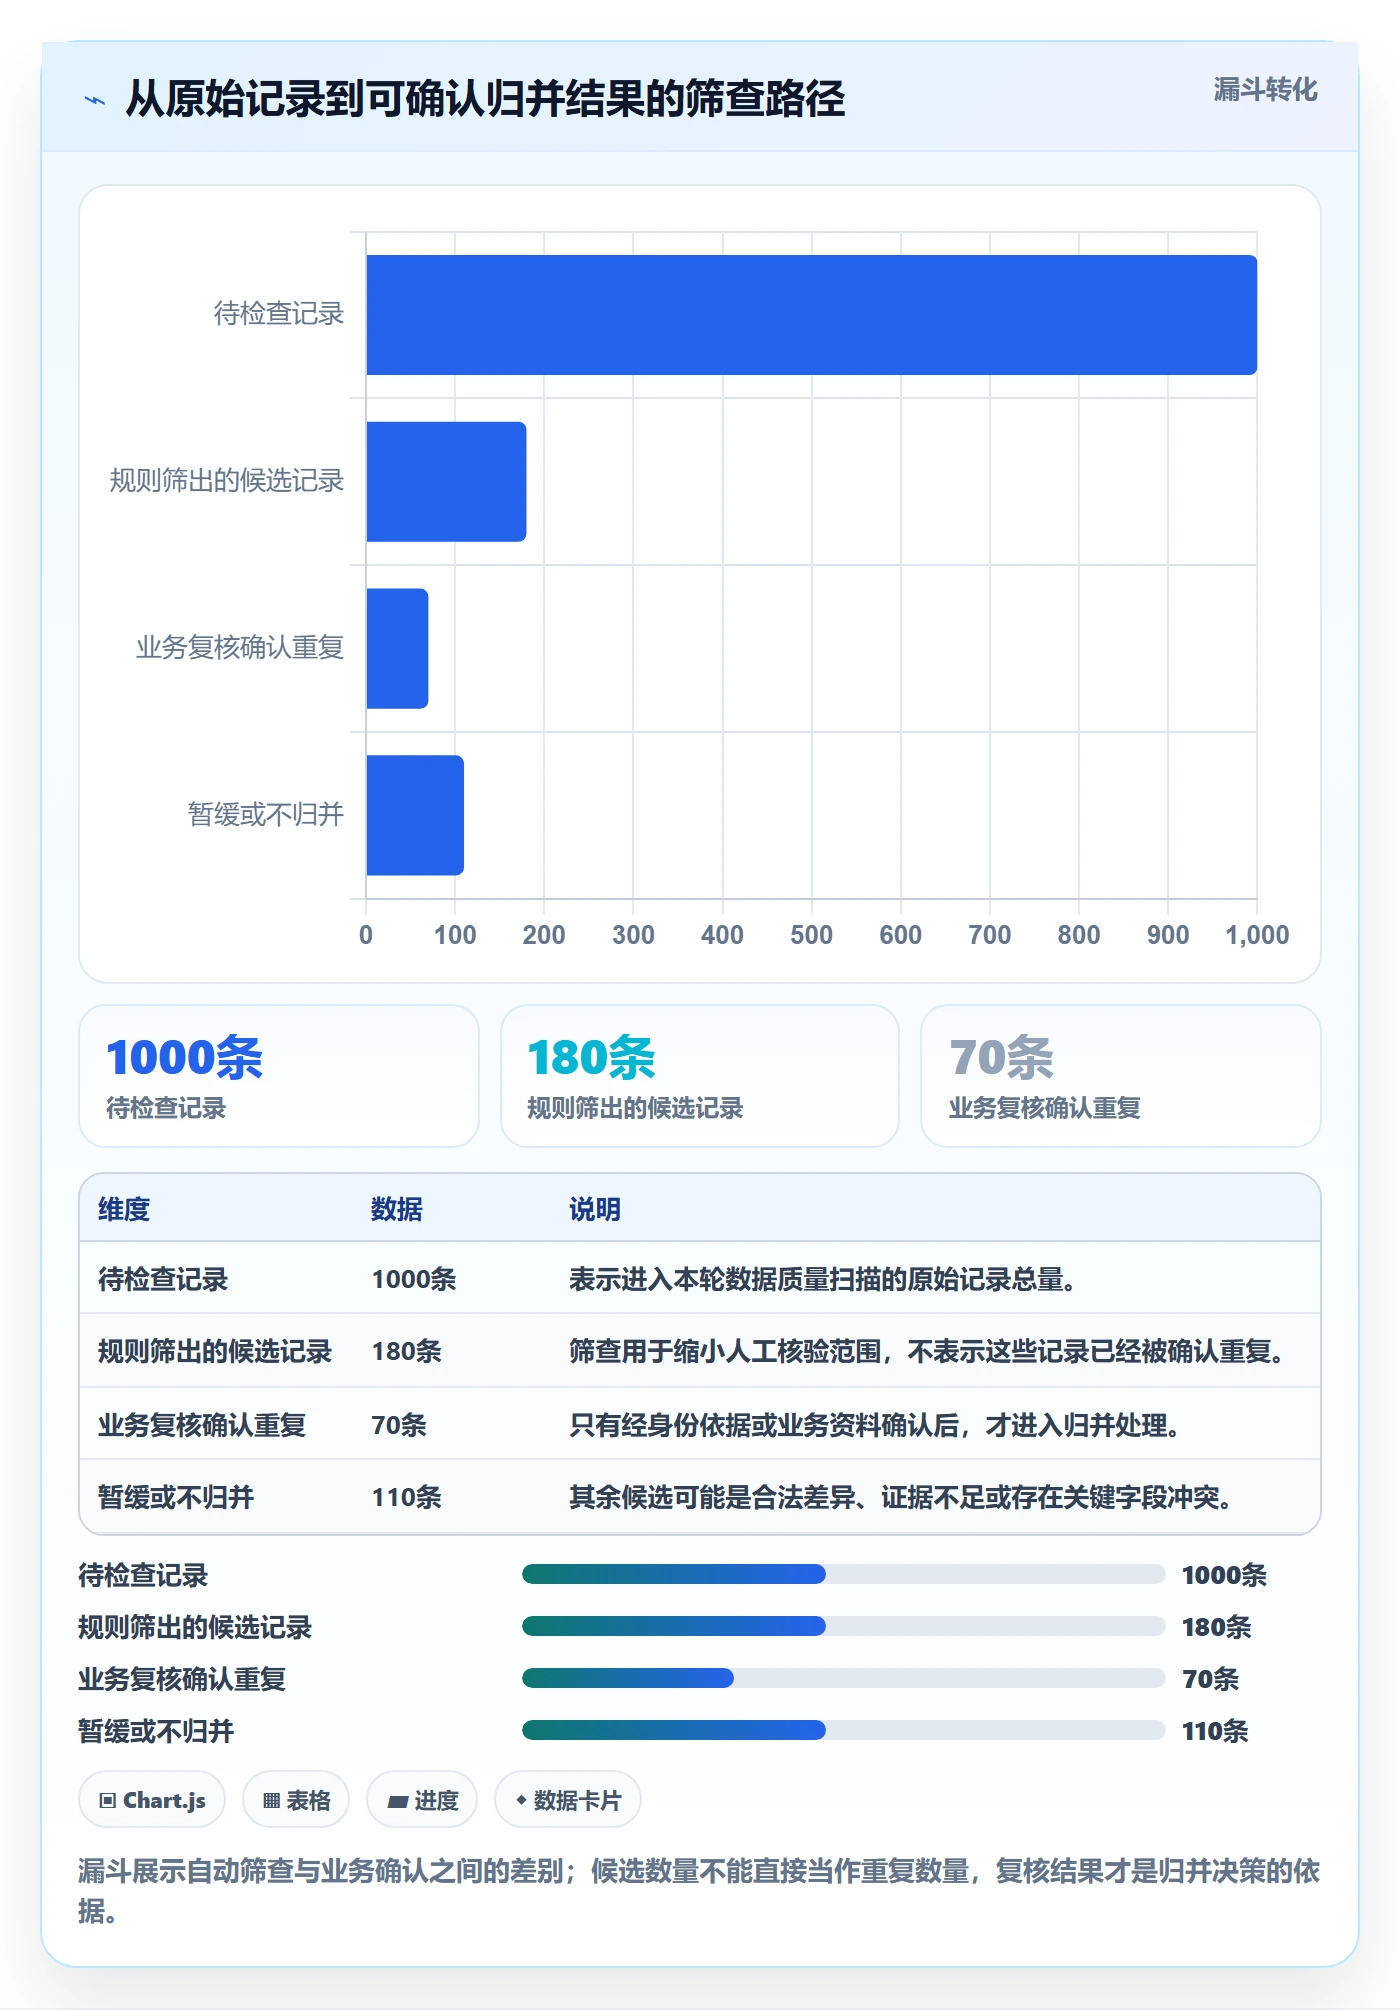The width and height of the screenshot is (1400, 2010).
Task: Open the 70条 confirmed duplicates data card
Action: (1121, 1076)
